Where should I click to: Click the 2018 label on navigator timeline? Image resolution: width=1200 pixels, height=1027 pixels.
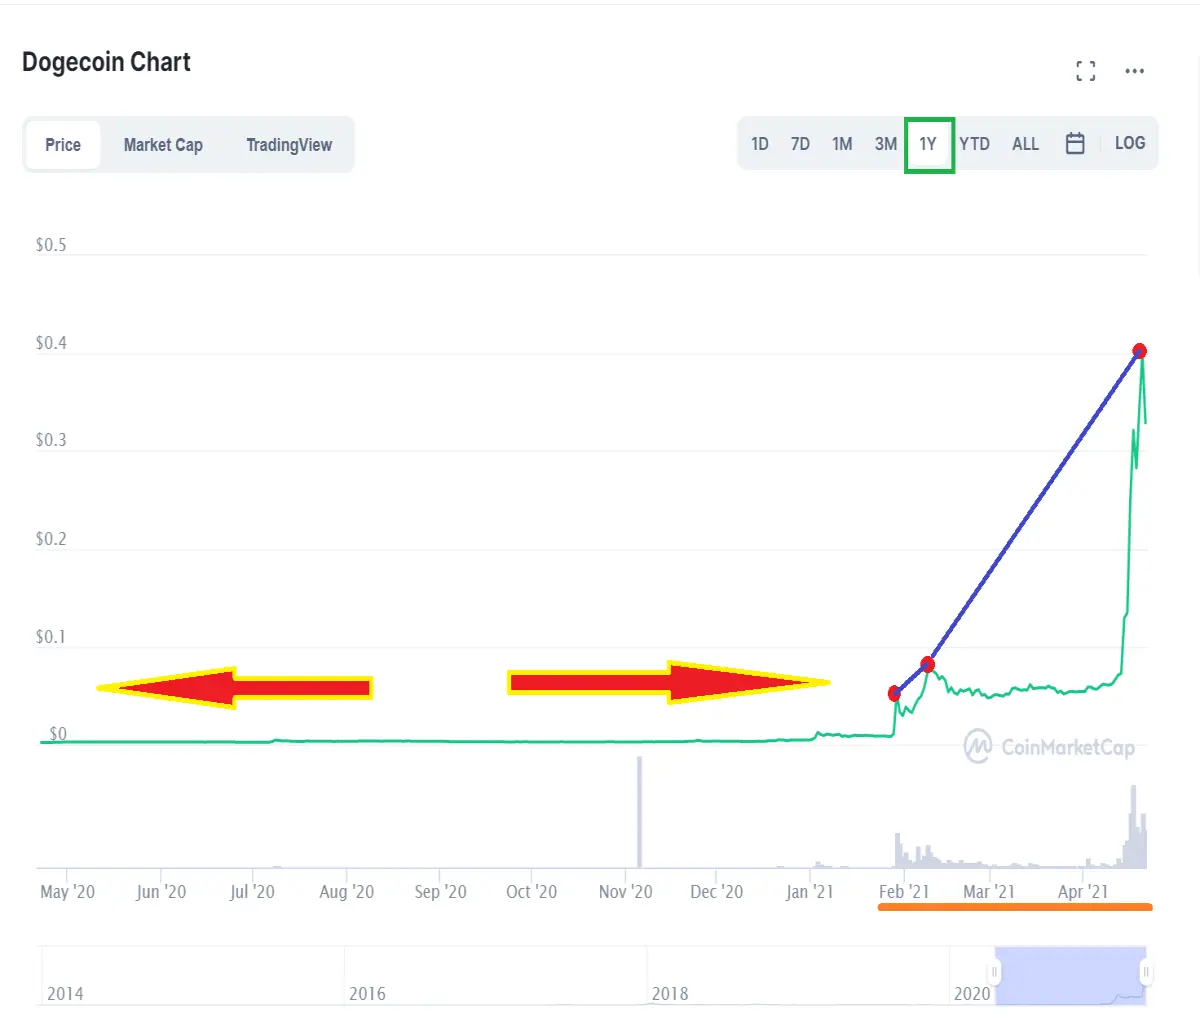(x=670, y=994)
